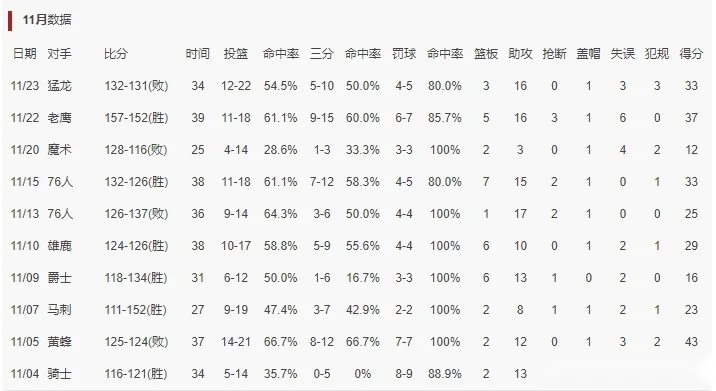
Task: Open the 爵士 opponent entry
Action: pos(59,277)
